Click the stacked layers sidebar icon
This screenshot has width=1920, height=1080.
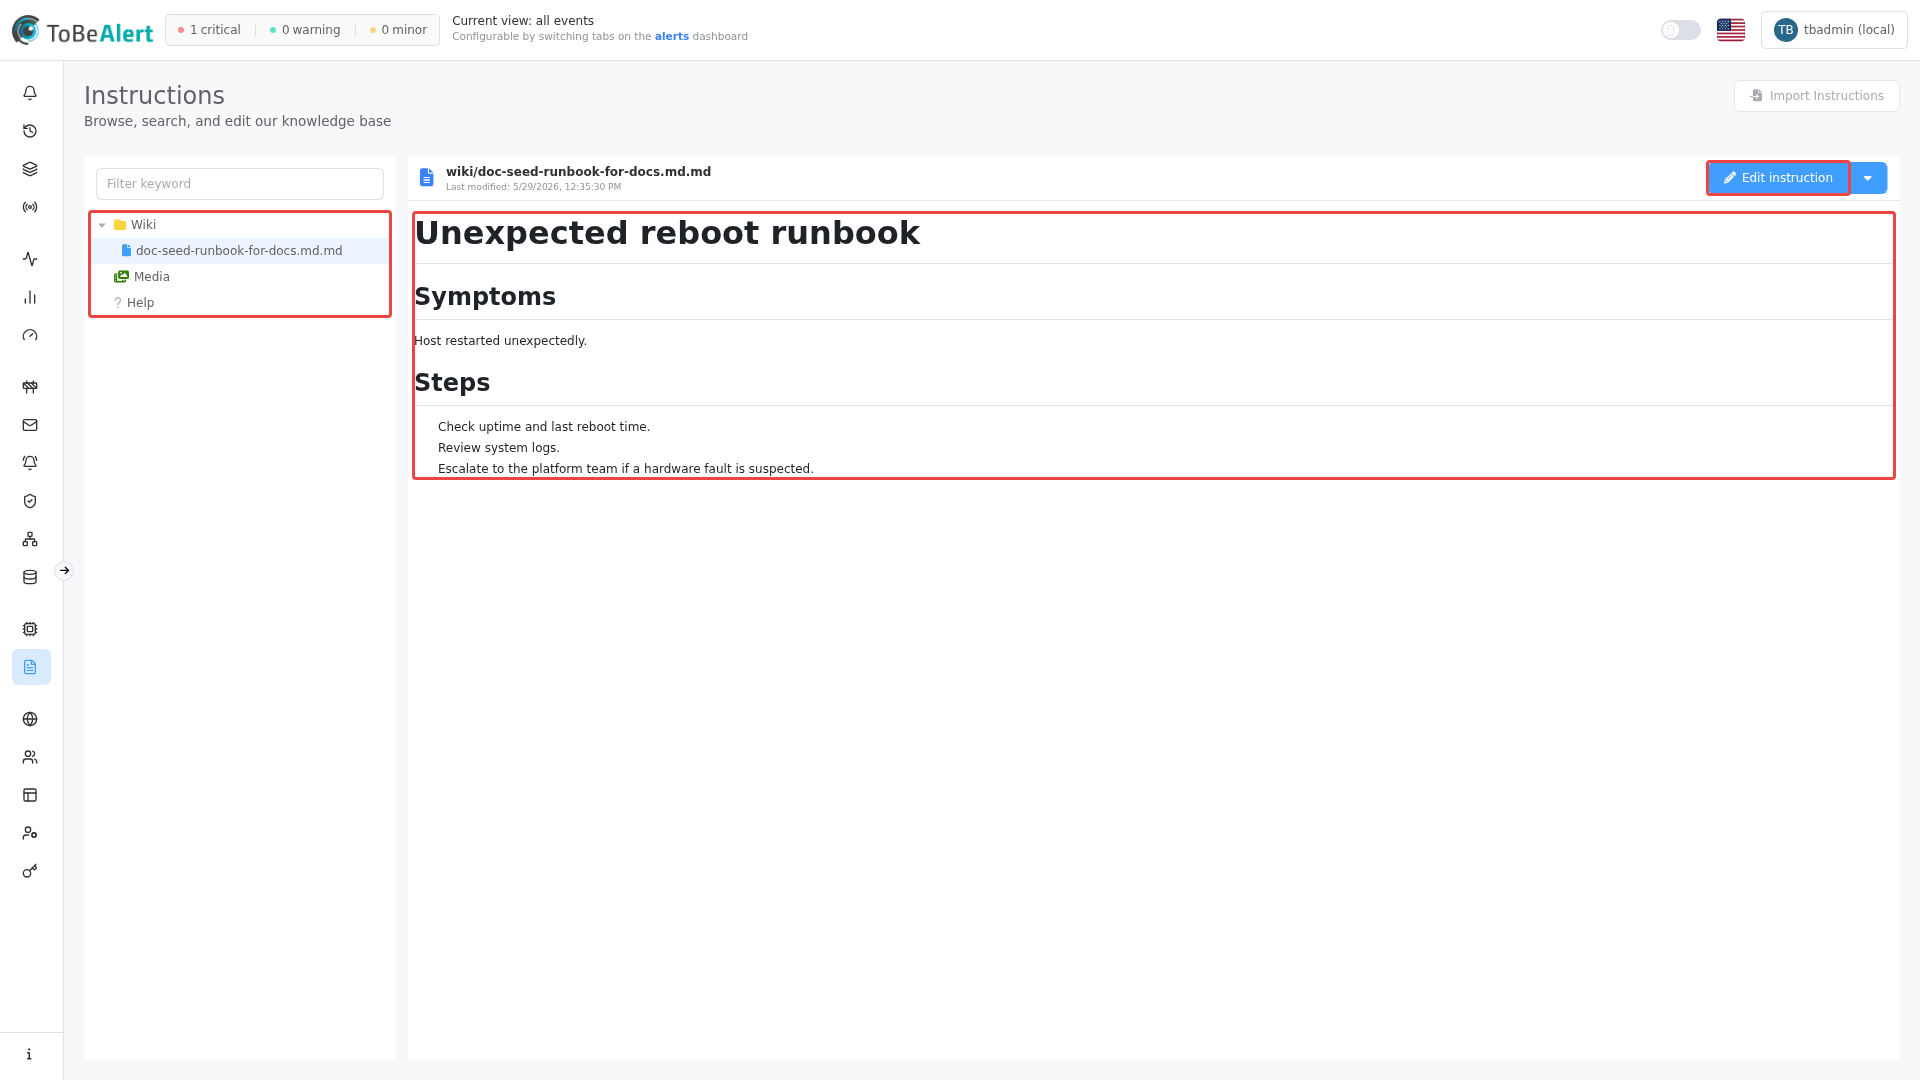[30, 169]
